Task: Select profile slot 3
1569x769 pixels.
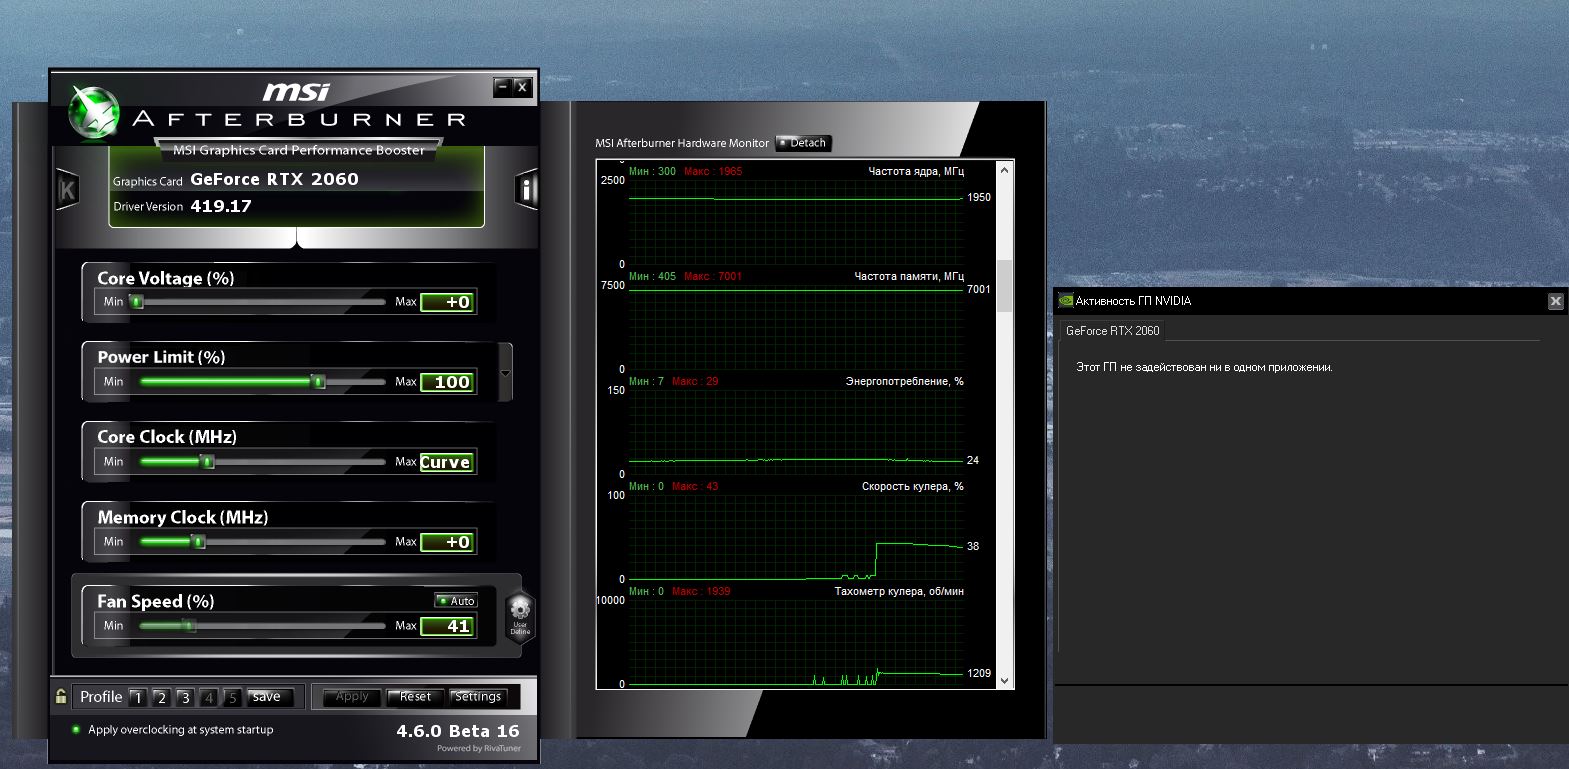Action: pyautogui.click(x=185, y=697)
